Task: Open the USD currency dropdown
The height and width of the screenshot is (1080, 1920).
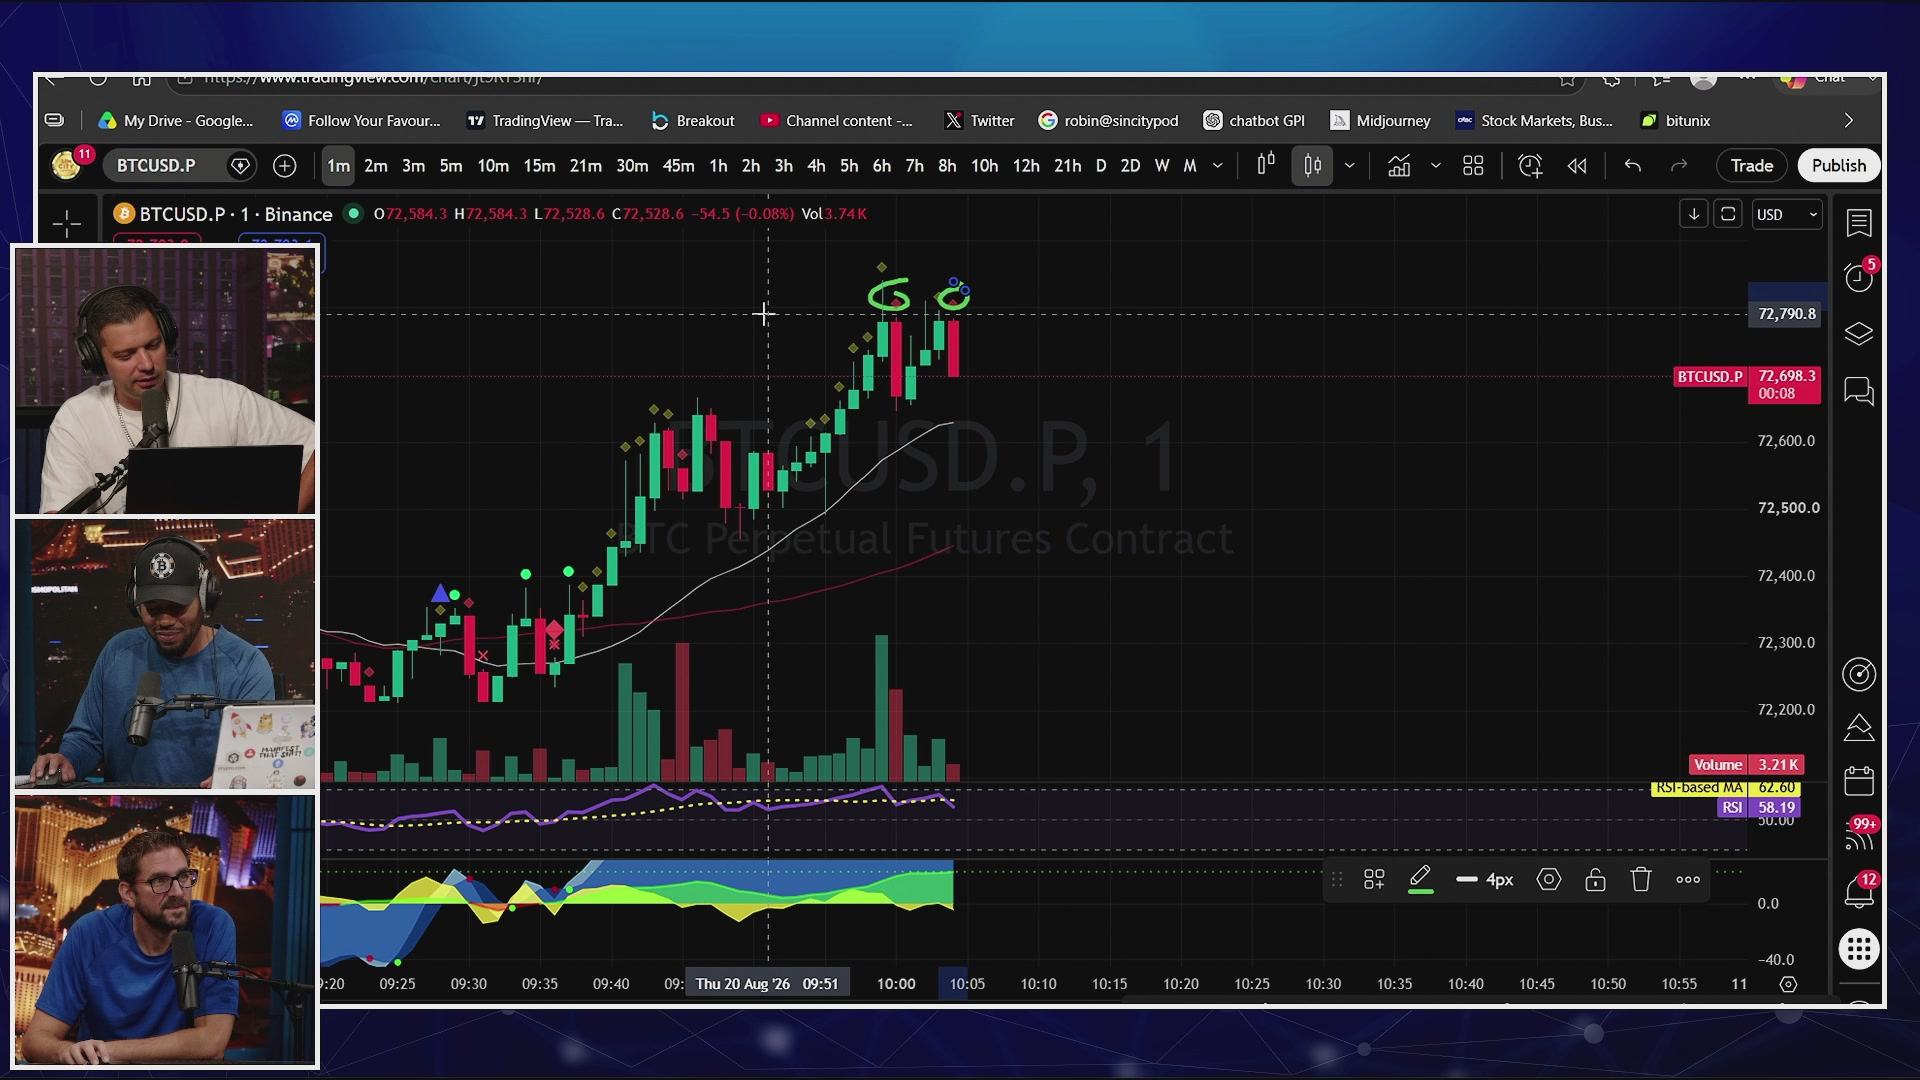Action: tap(1787, 214)
